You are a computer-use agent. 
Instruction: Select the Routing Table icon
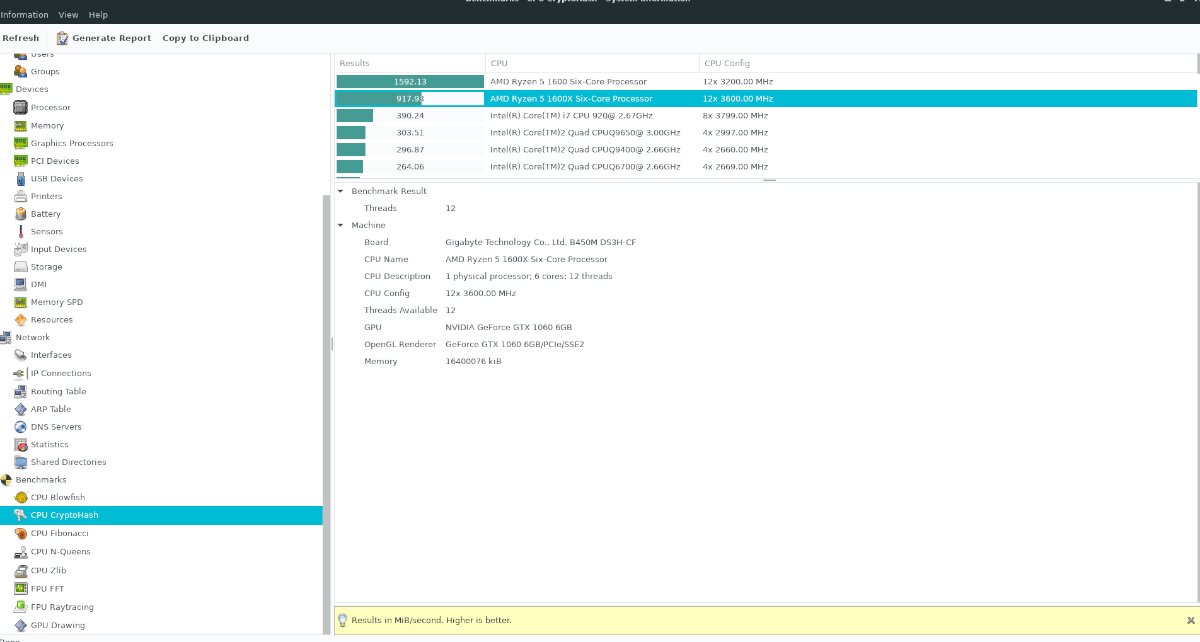coord(21,391)
